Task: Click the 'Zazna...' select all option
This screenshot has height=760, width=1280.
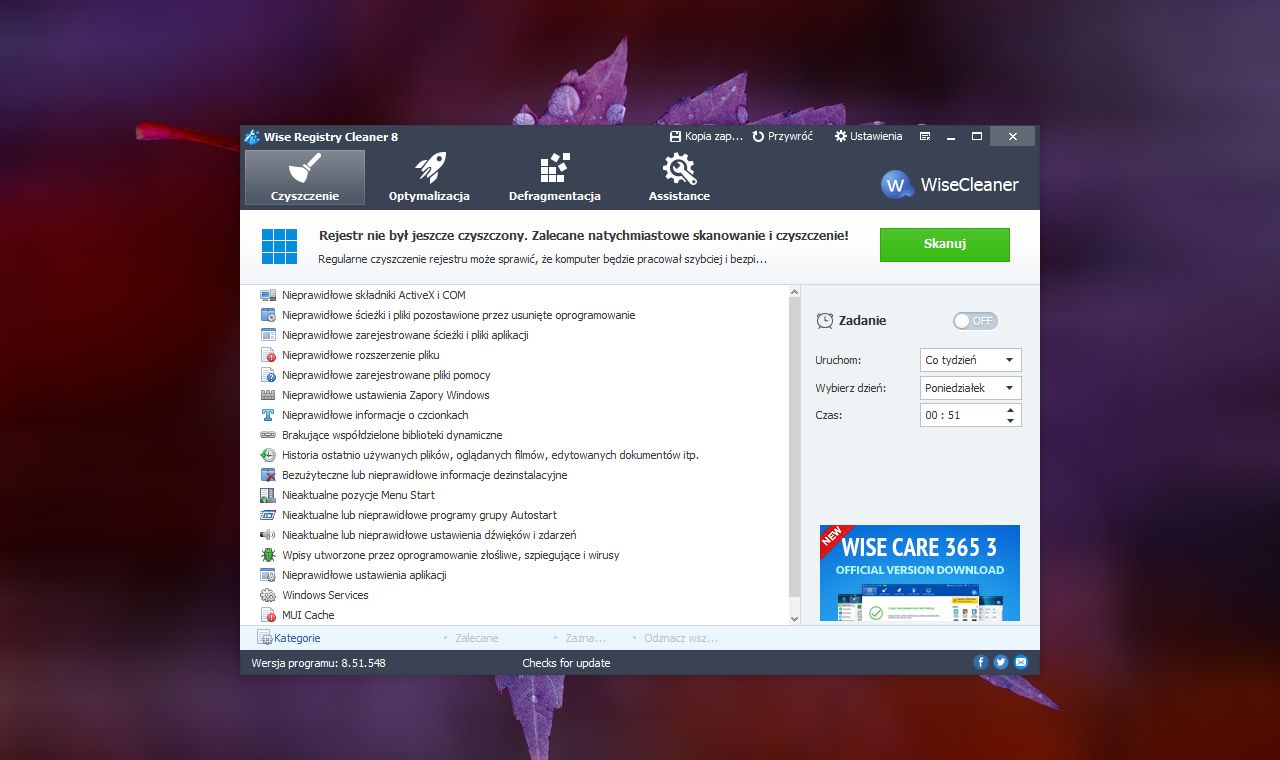Action: (x=585, y=638)
